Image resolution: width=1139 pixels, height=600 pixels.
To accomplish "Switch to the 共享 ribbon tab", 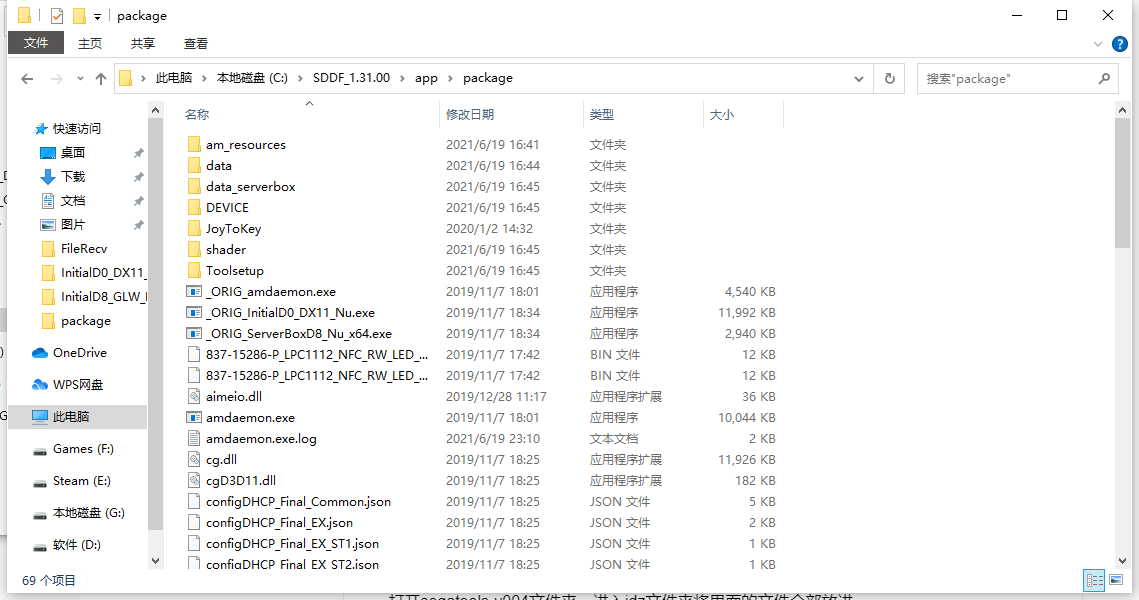I will click(x=143, y=44).
